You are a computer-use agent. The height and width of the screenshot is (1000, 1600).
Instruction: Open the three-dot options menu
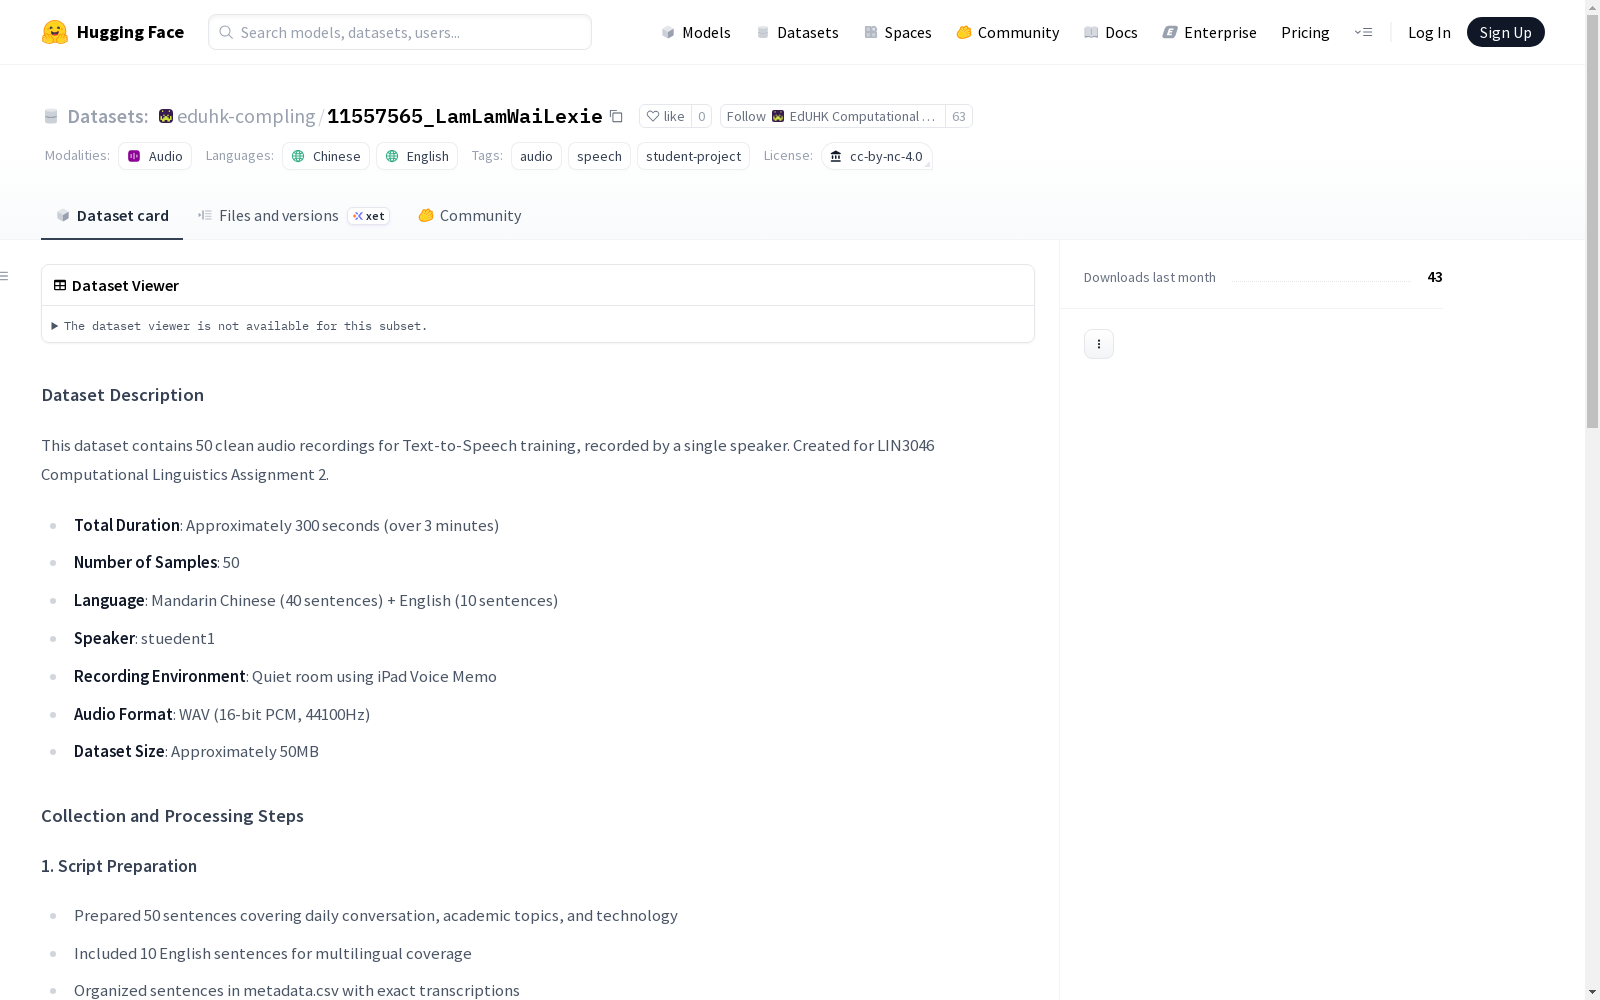pyautogui.click(x=1099, y=344)
